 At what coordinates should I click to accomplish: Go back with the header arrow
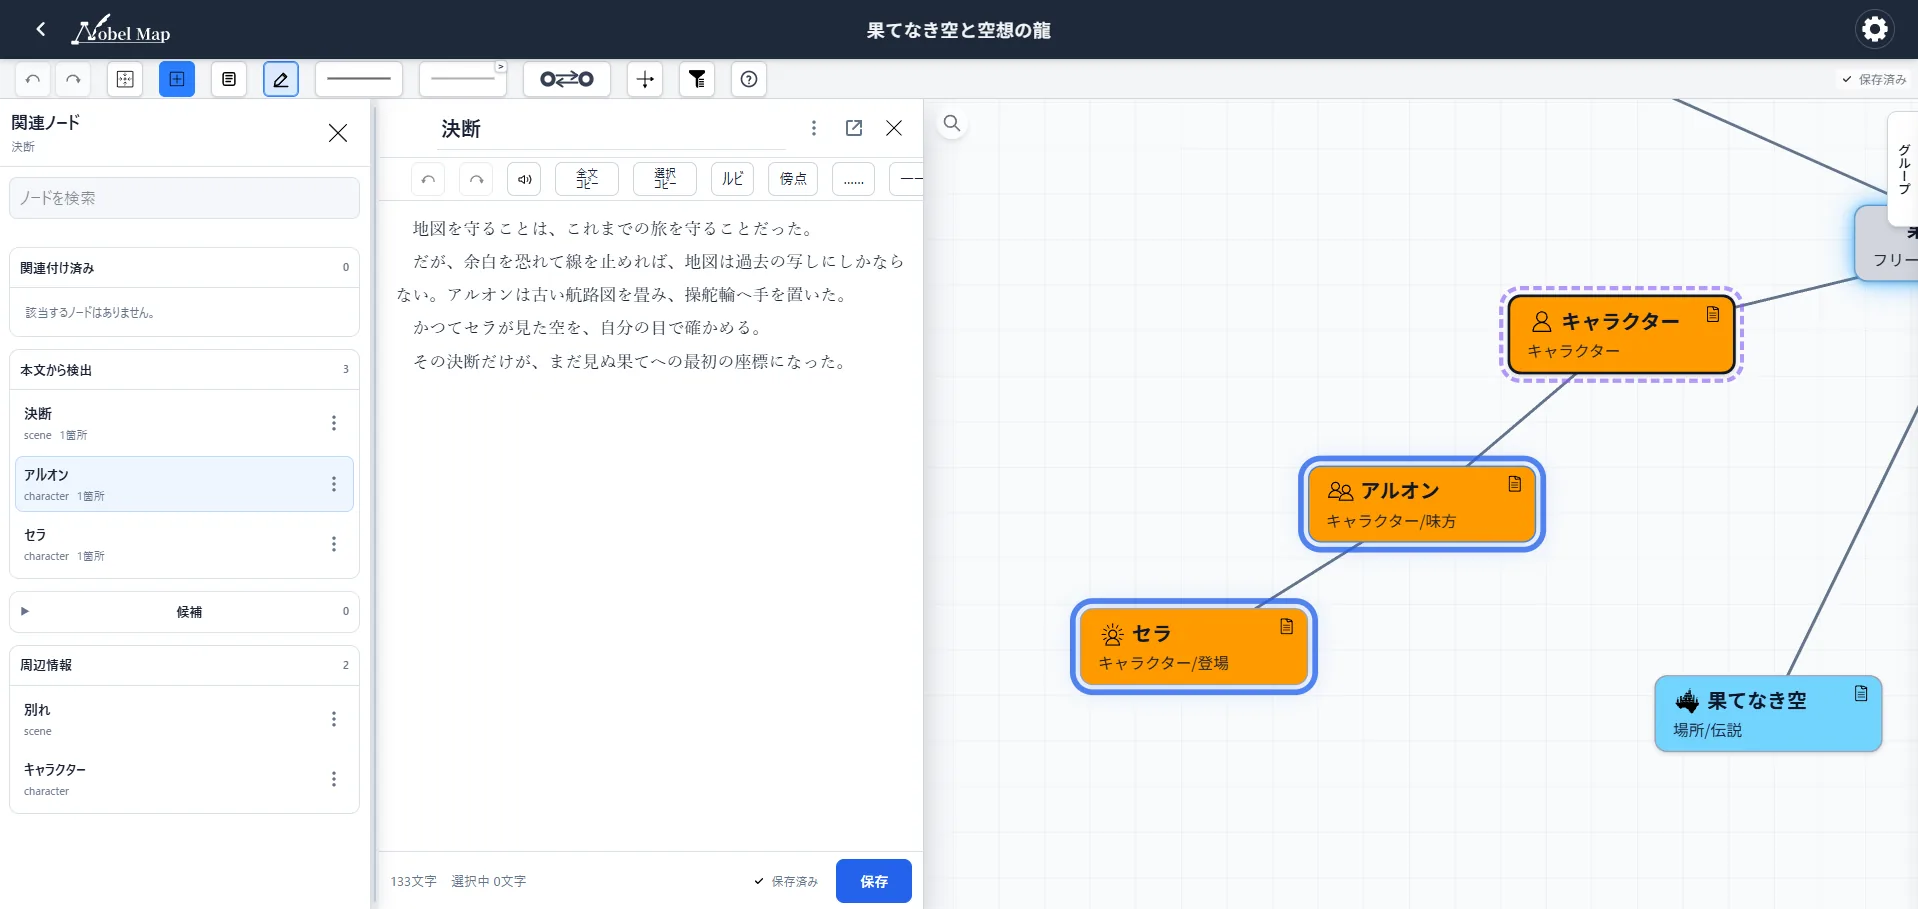(40, 29)
